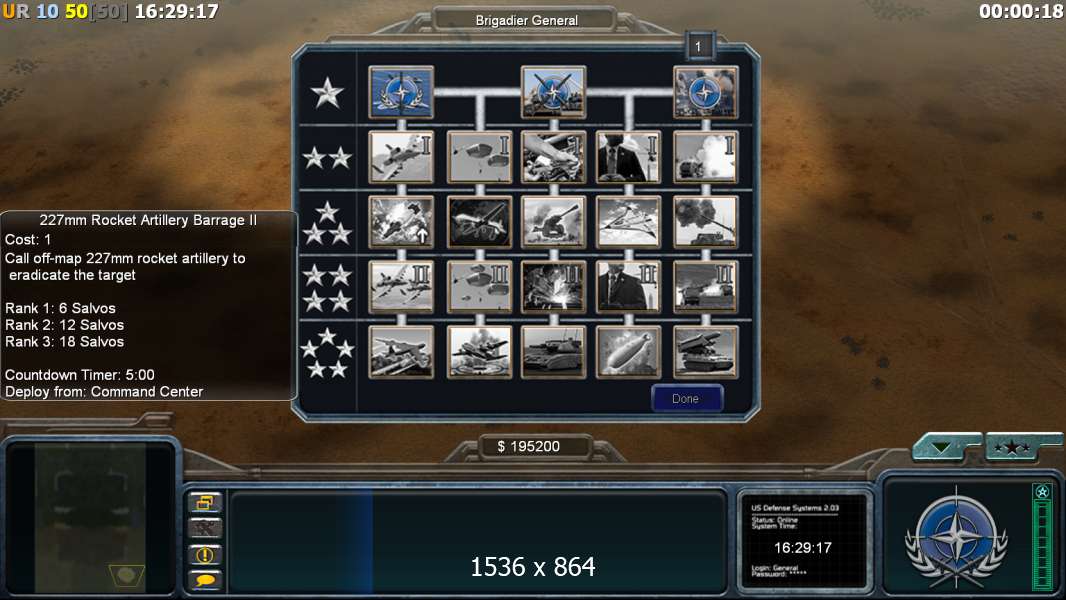Pick the welding sparks level II power
1066x600 pixels.
pyautogui.click(x=553, y=287)
